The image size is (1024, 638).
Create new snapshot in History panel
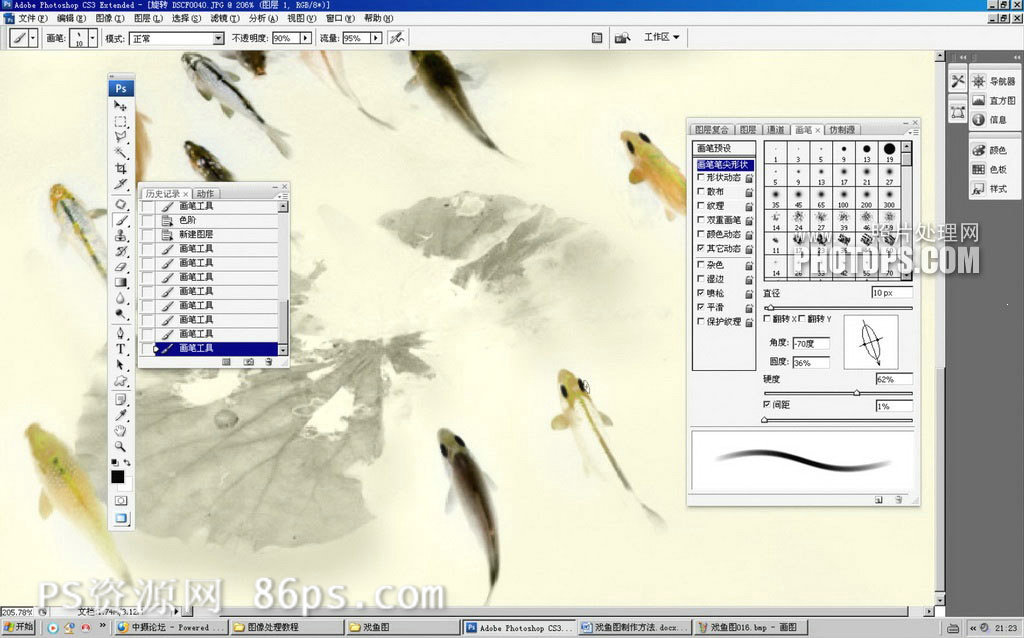click(249, 361)
